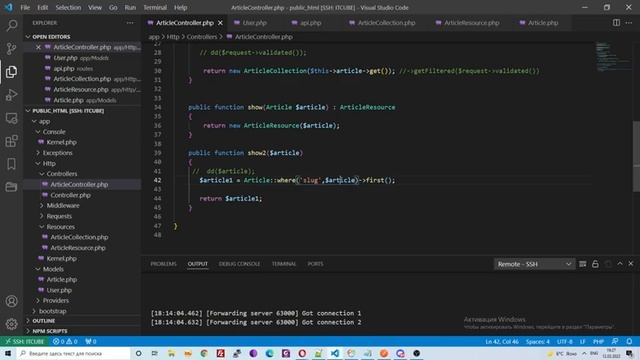Open the Project Manager folder icon

pyautogui.click(x=11, y=187)
